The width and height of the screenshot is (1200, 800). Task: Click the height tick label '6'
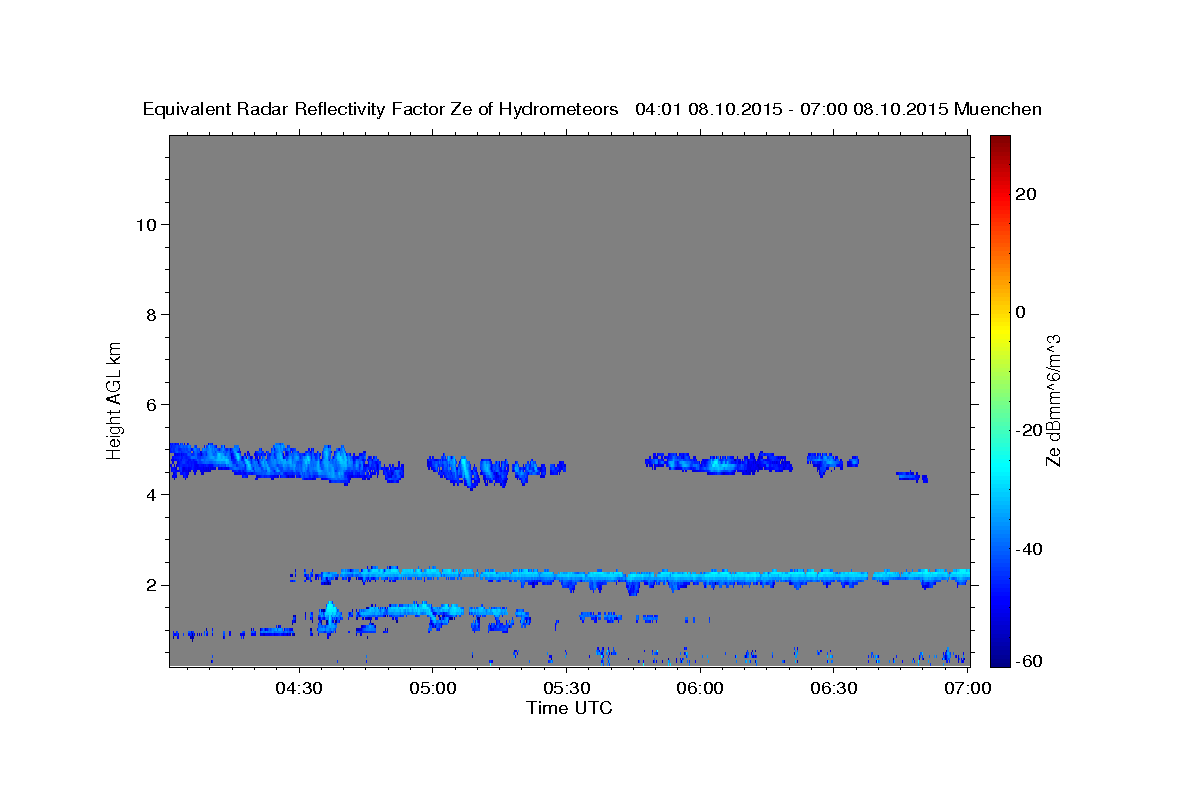click(152, 405)
